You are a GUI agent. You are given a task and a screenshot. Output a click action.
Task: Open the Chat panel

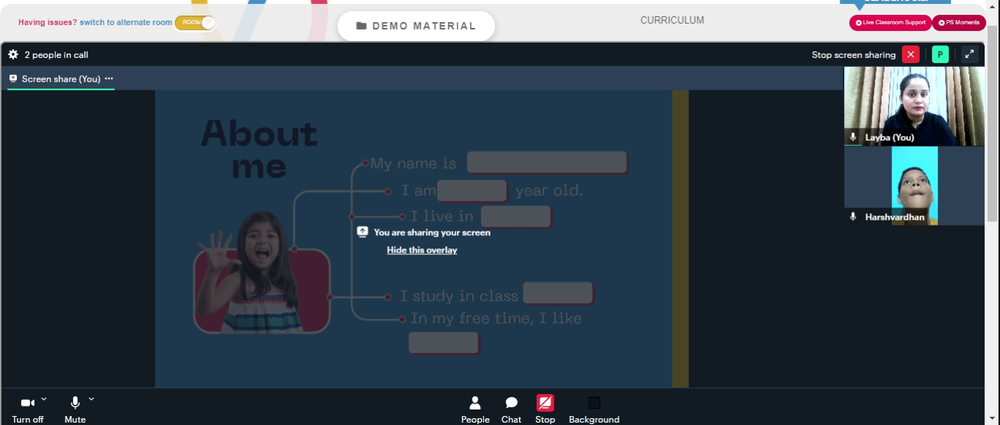(511, 409)
